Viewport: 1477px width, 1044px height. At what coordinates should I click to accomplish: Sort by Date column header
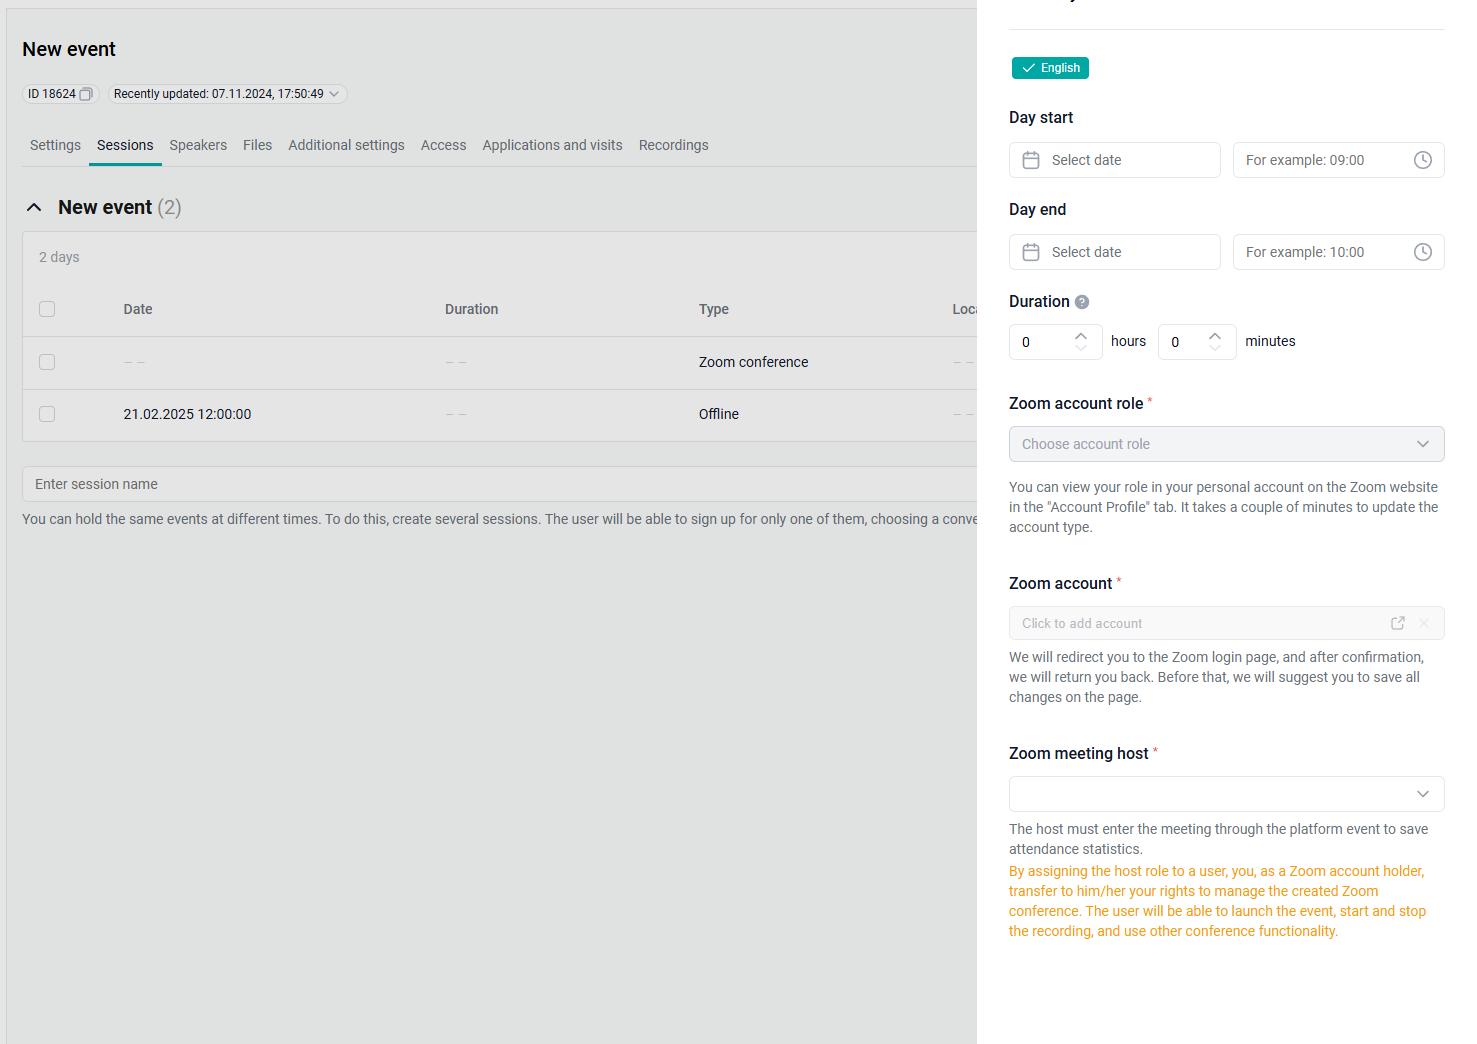tap(138, 309)
